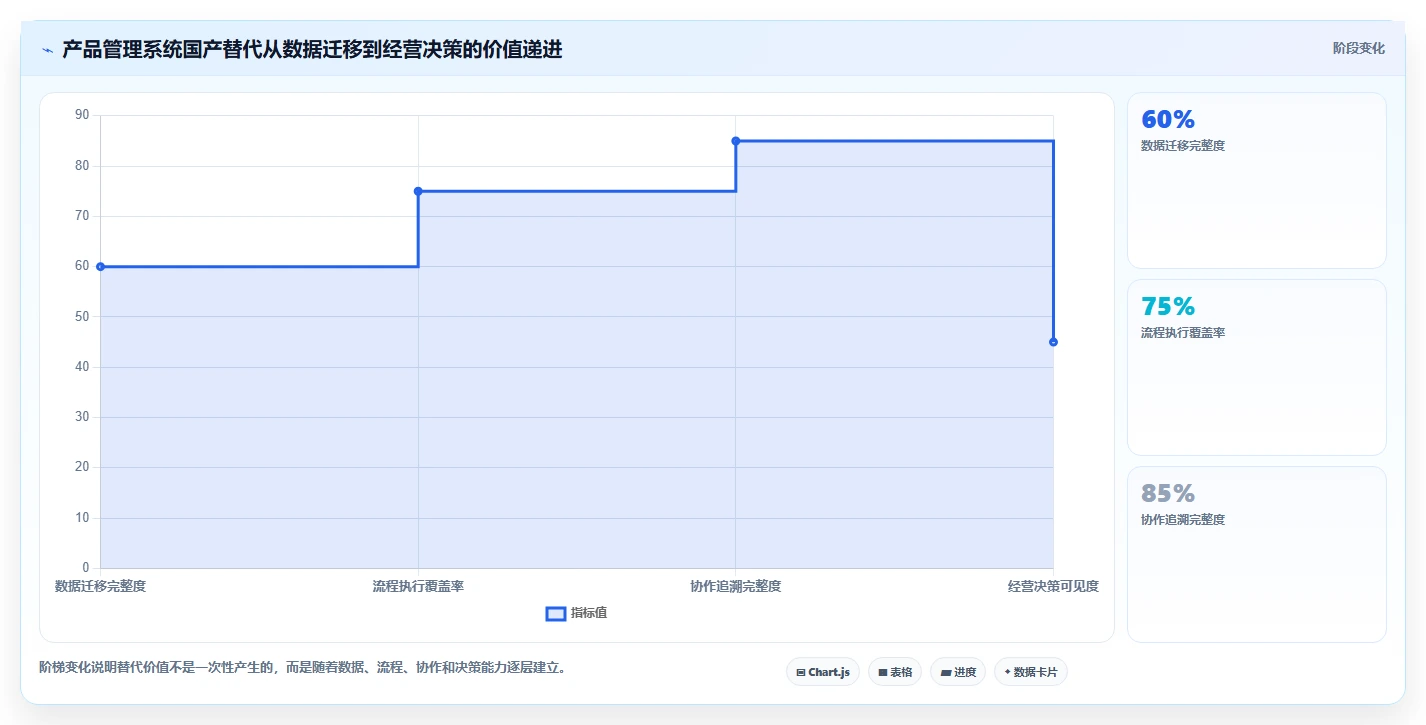Toggle the 指标值 legend item
Screen dimensions: 1426x725
click(576, 613)
